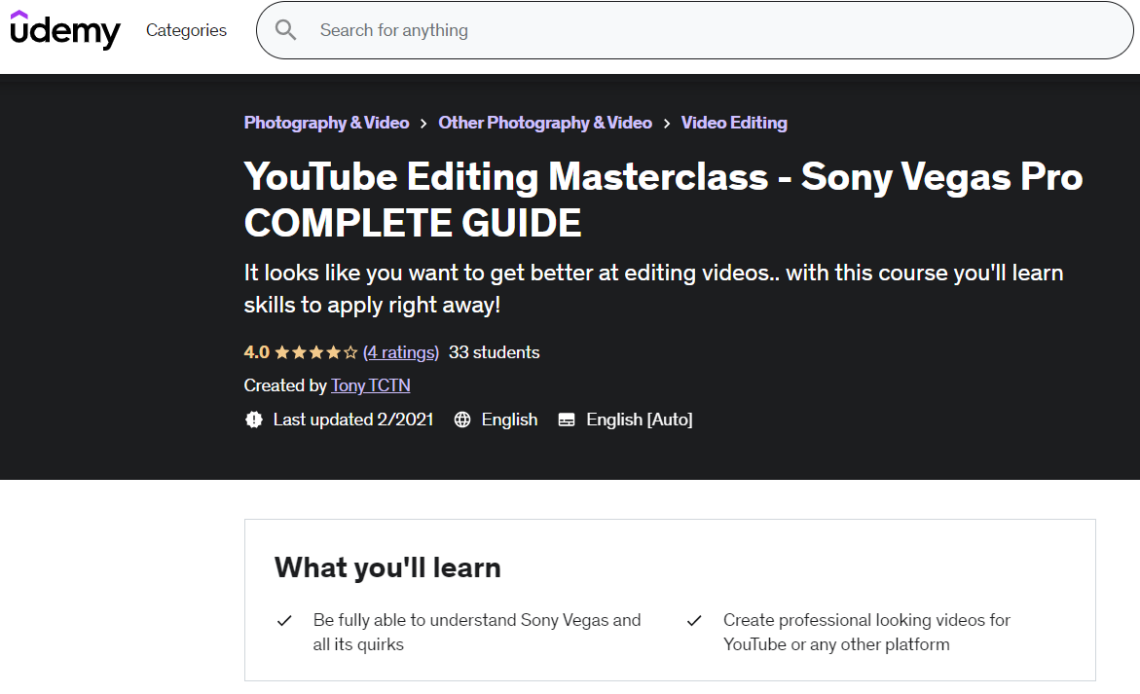Click the closed-captions icon before English [Auto]
The width and height of the screenshot is (1140, 694).
[x=566, y=420]
